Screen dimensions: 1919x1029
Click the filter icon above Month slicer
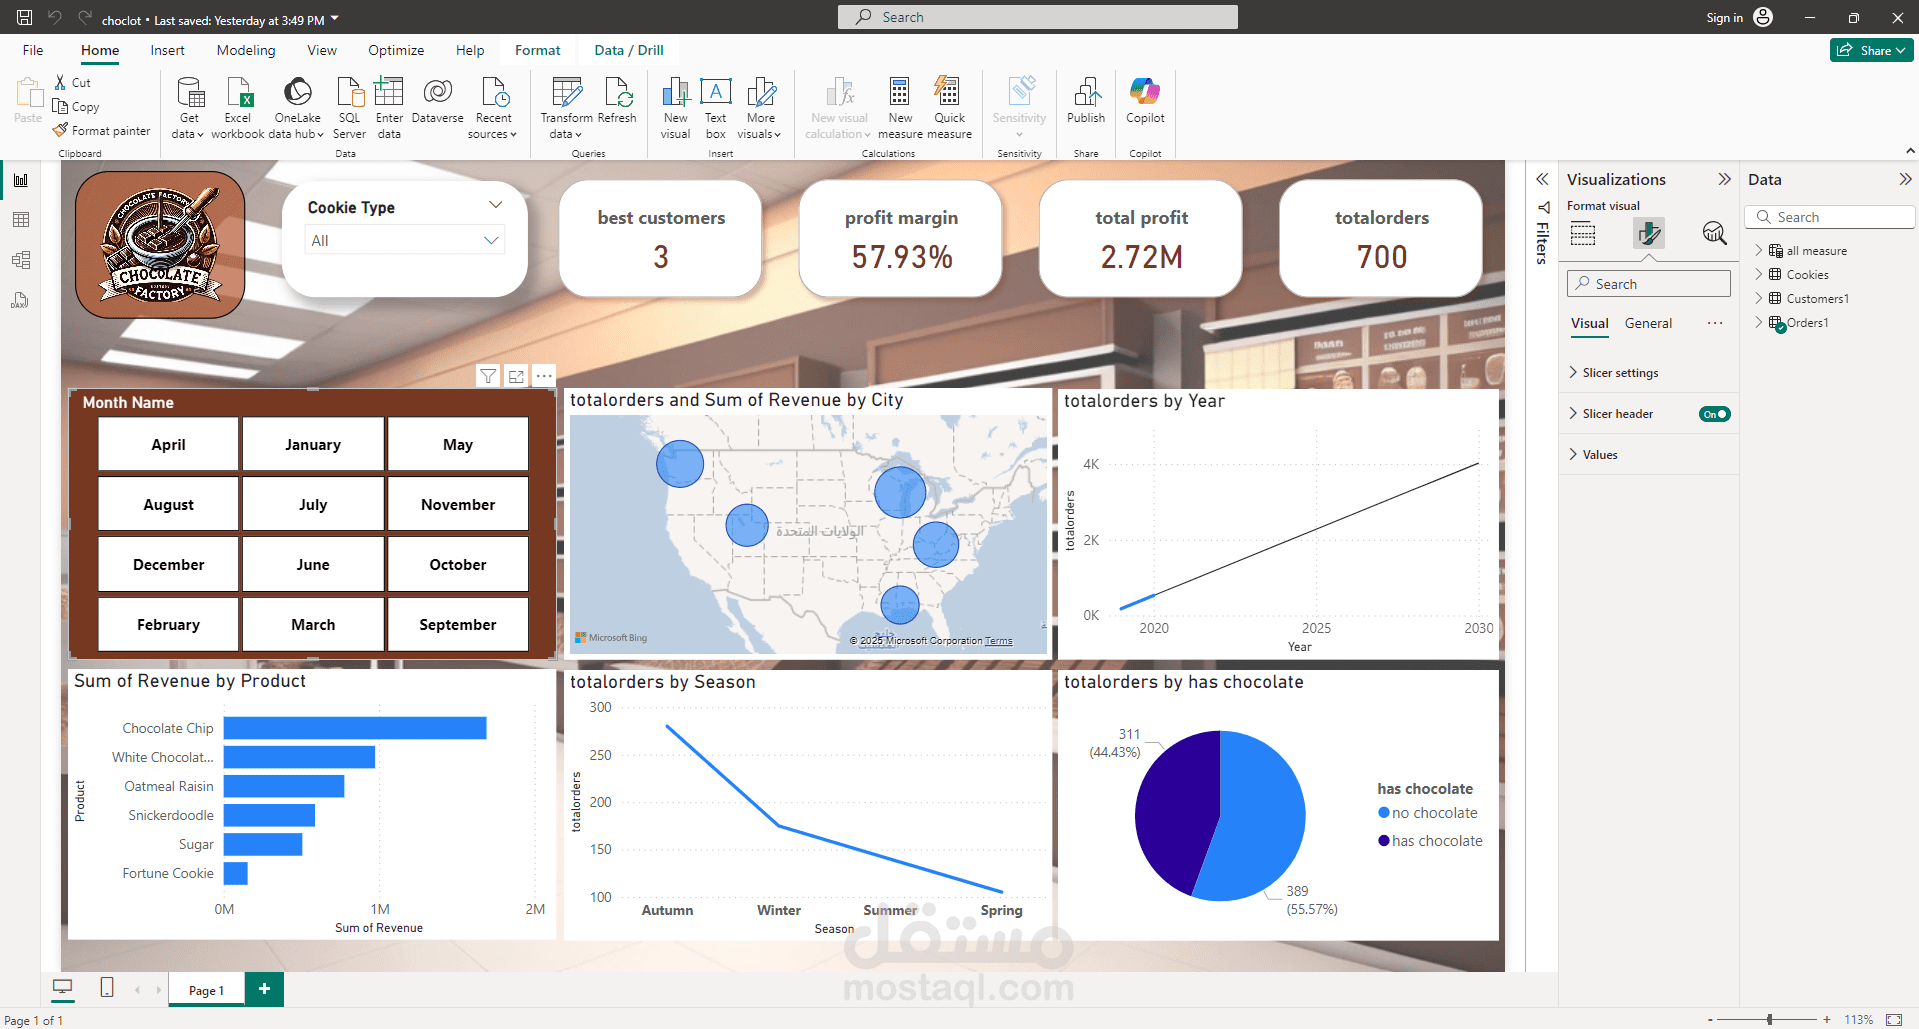tap(488, 376)
